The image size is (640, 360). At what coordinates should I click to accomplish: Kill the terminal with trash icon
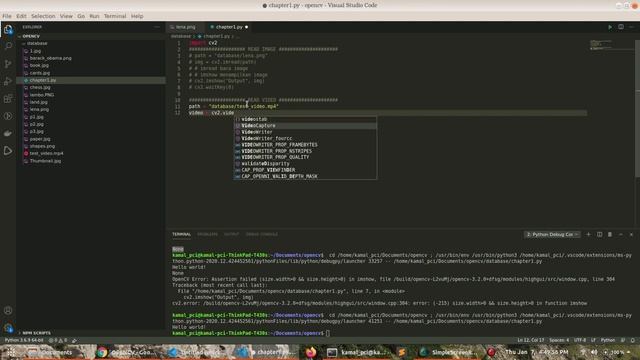click(x=610, y=234)
